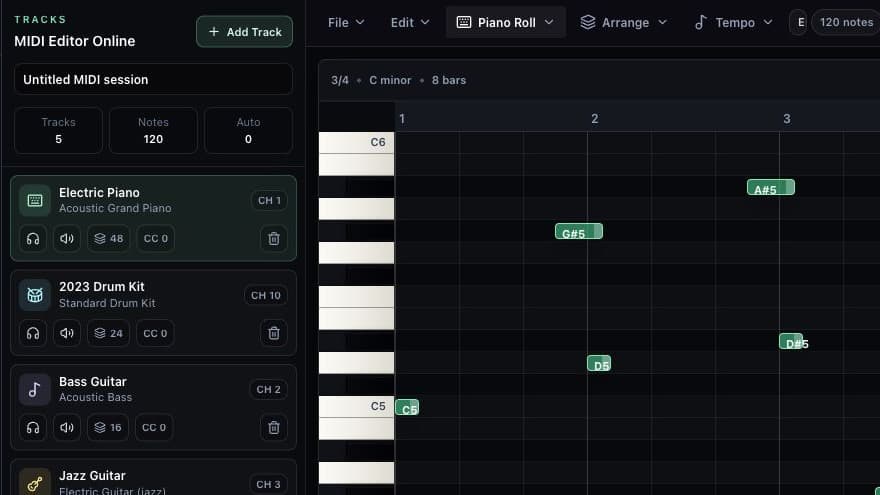Open the Piano Roll menu
The width and height of the screenshot is (880, 495).
pyautogui.click(x=505, y=22)
